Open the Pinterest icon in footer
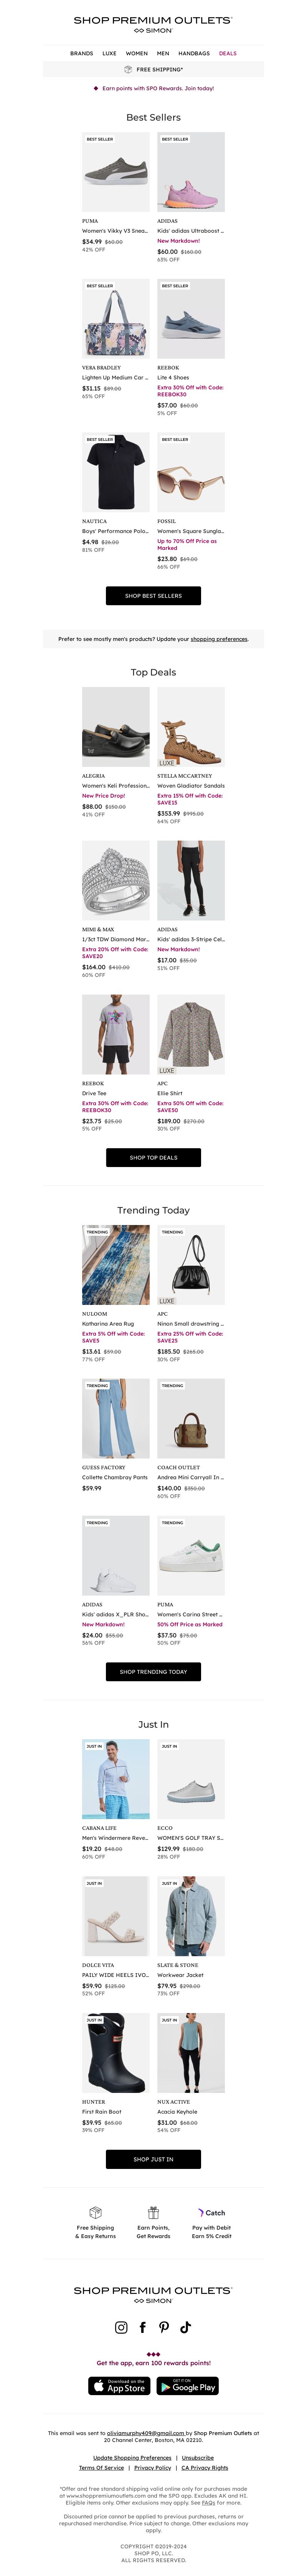Viewport: 307px width, 2576px height. [164, 2327]
